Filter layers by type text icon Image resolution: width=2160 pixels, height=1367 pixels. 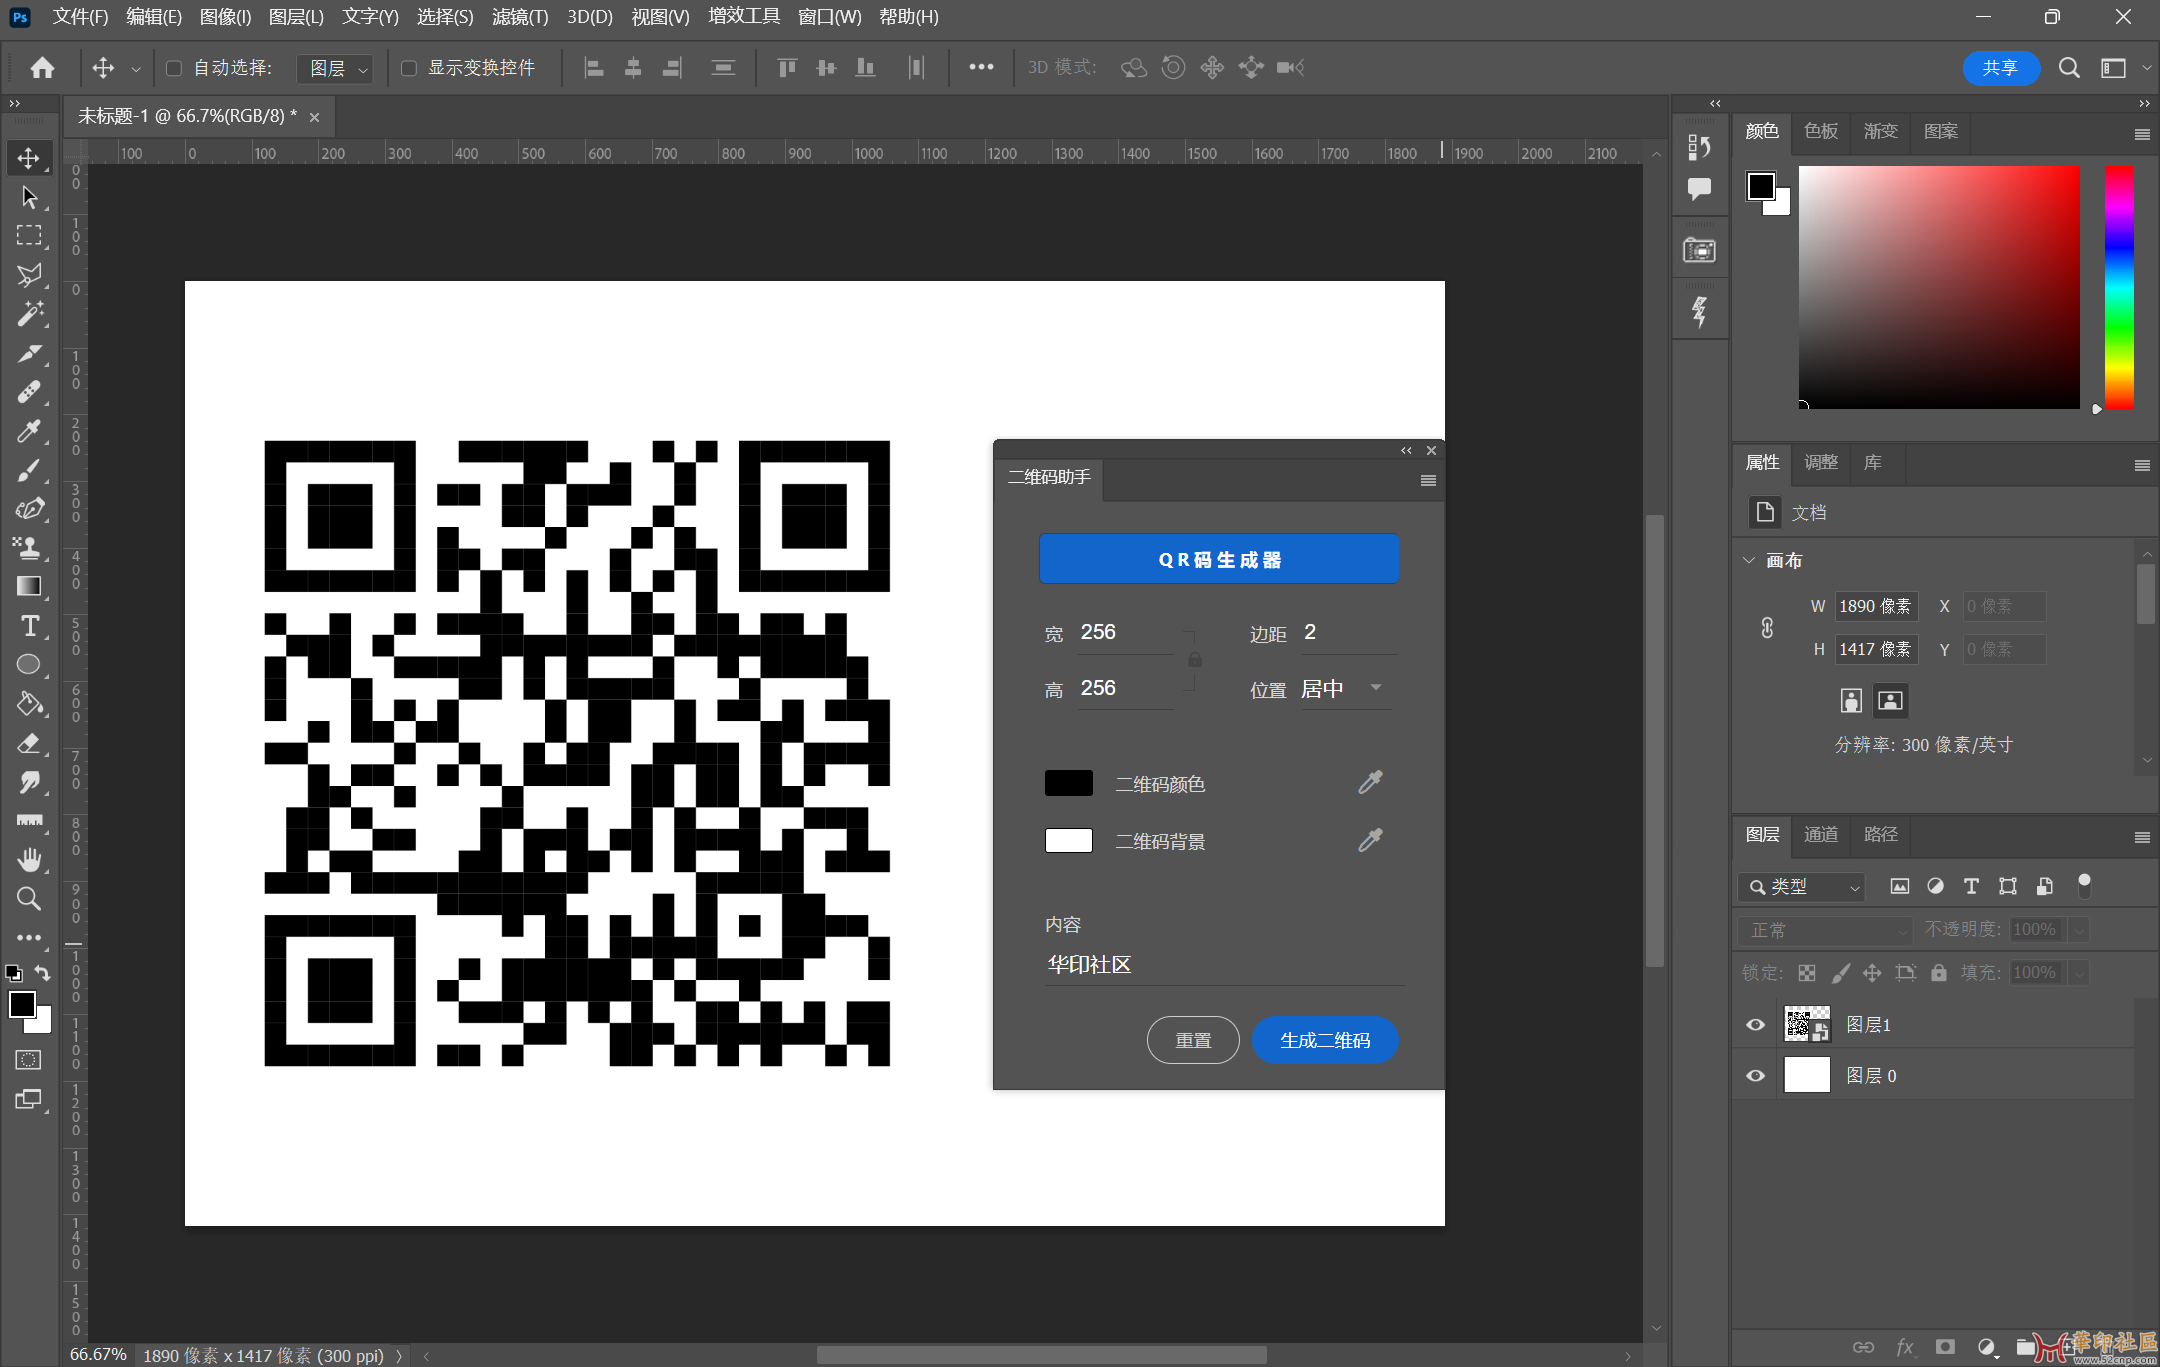[1971, 886]
